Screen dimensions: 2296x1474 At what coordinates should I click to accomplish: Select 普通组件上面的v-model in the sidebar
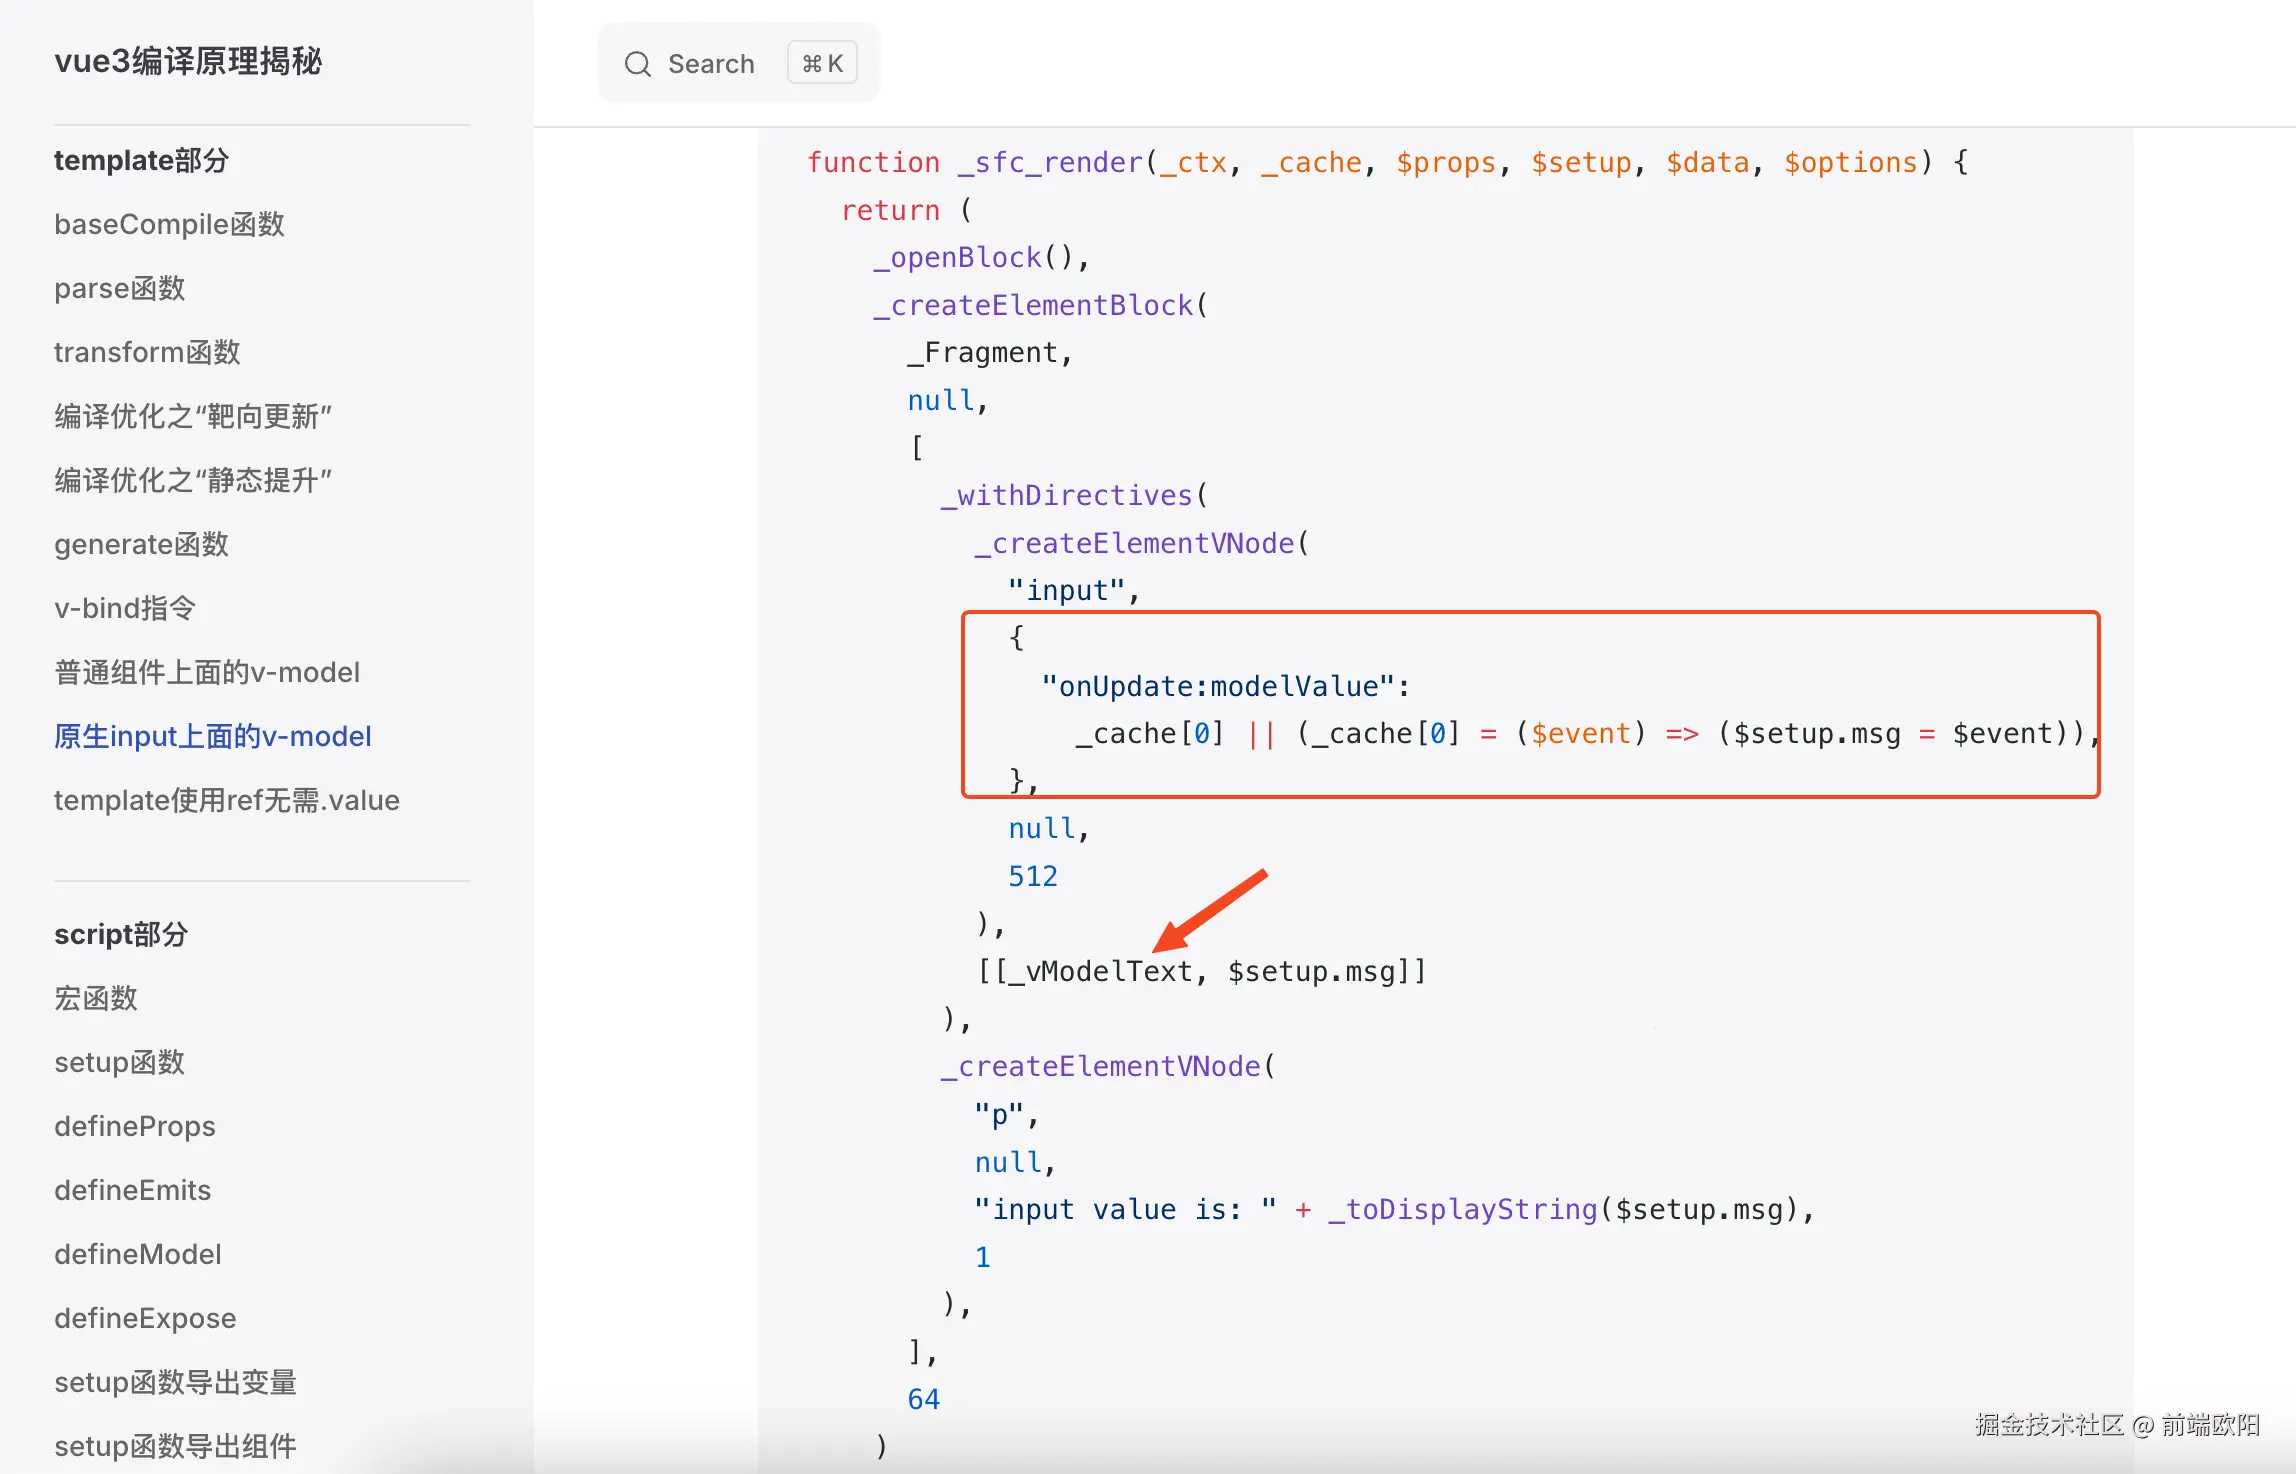[207, 672]
